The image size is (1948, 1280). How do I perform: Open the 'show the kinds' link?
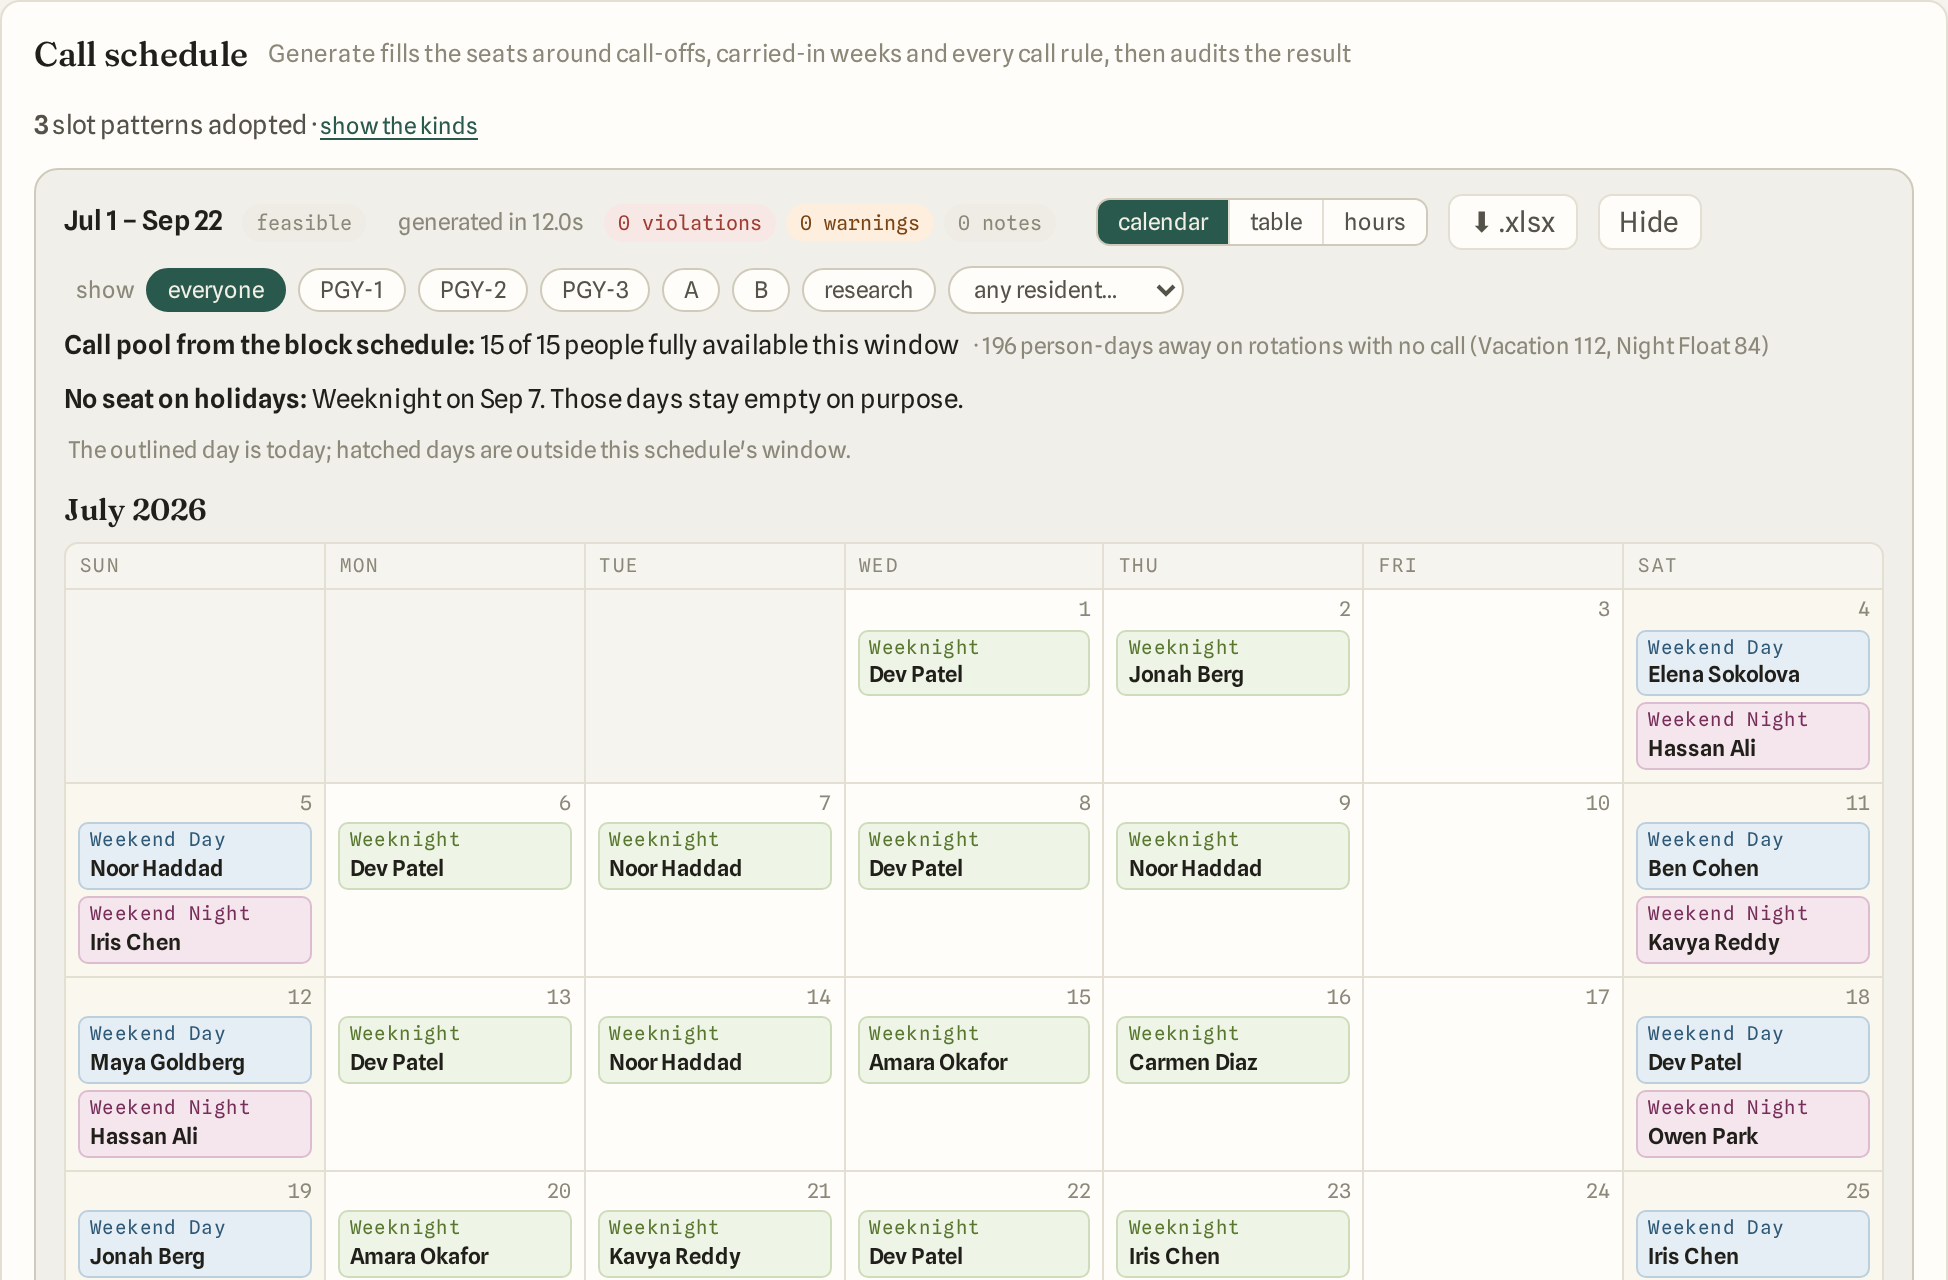398,126
